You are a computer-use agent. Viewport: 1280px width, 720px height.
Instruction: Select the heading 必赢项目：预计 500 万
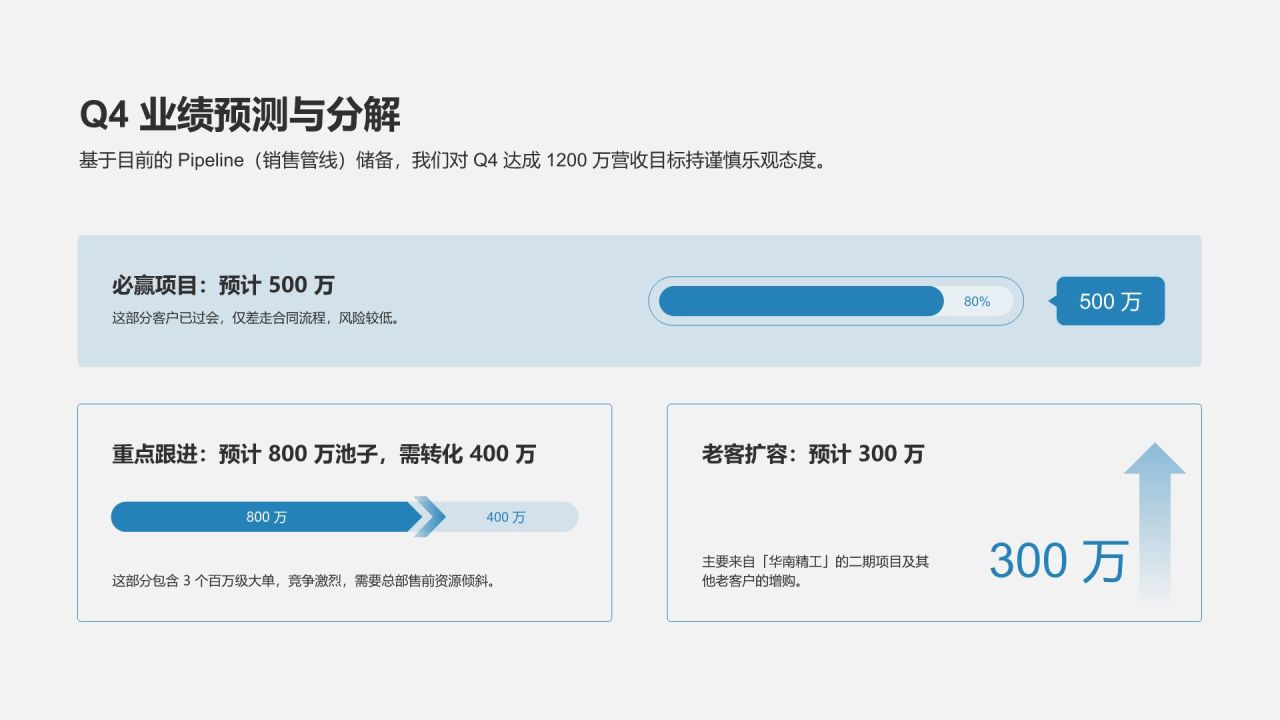(223, 285)
